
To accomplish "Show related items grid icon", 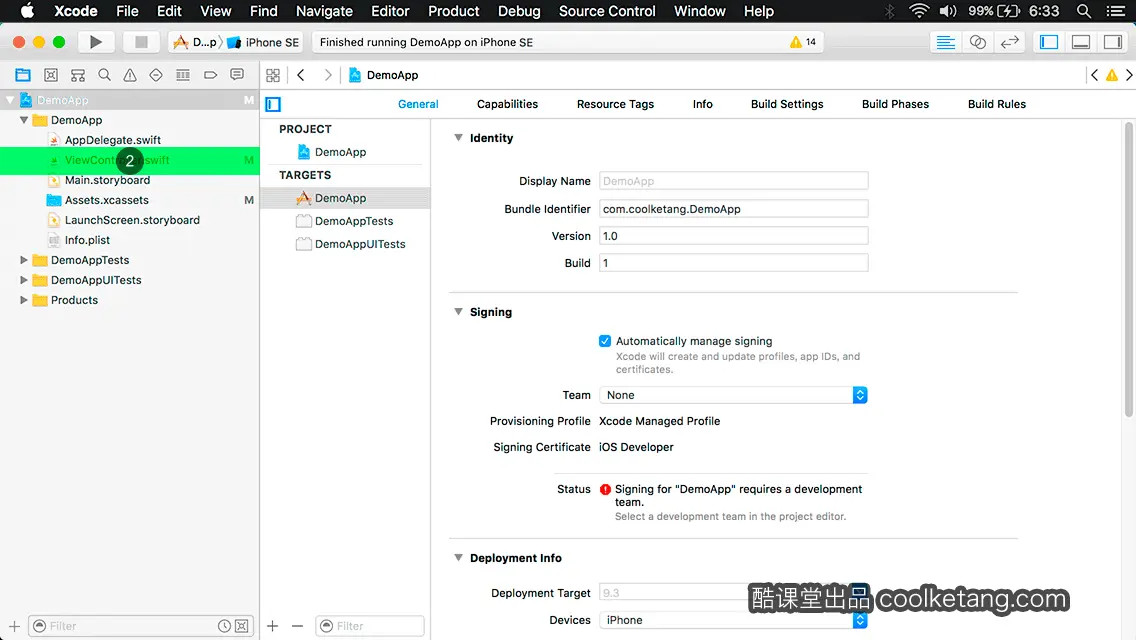I will 273,75.
